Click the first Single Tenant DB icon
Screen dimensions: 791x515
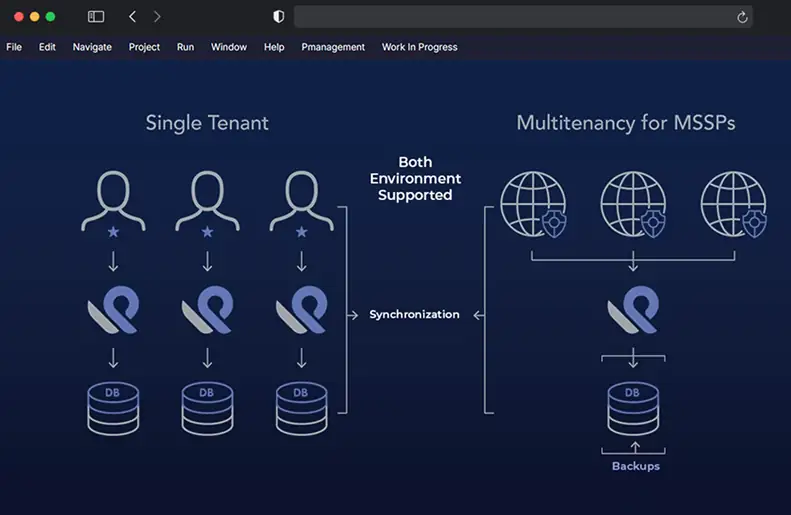coord(113,409)
